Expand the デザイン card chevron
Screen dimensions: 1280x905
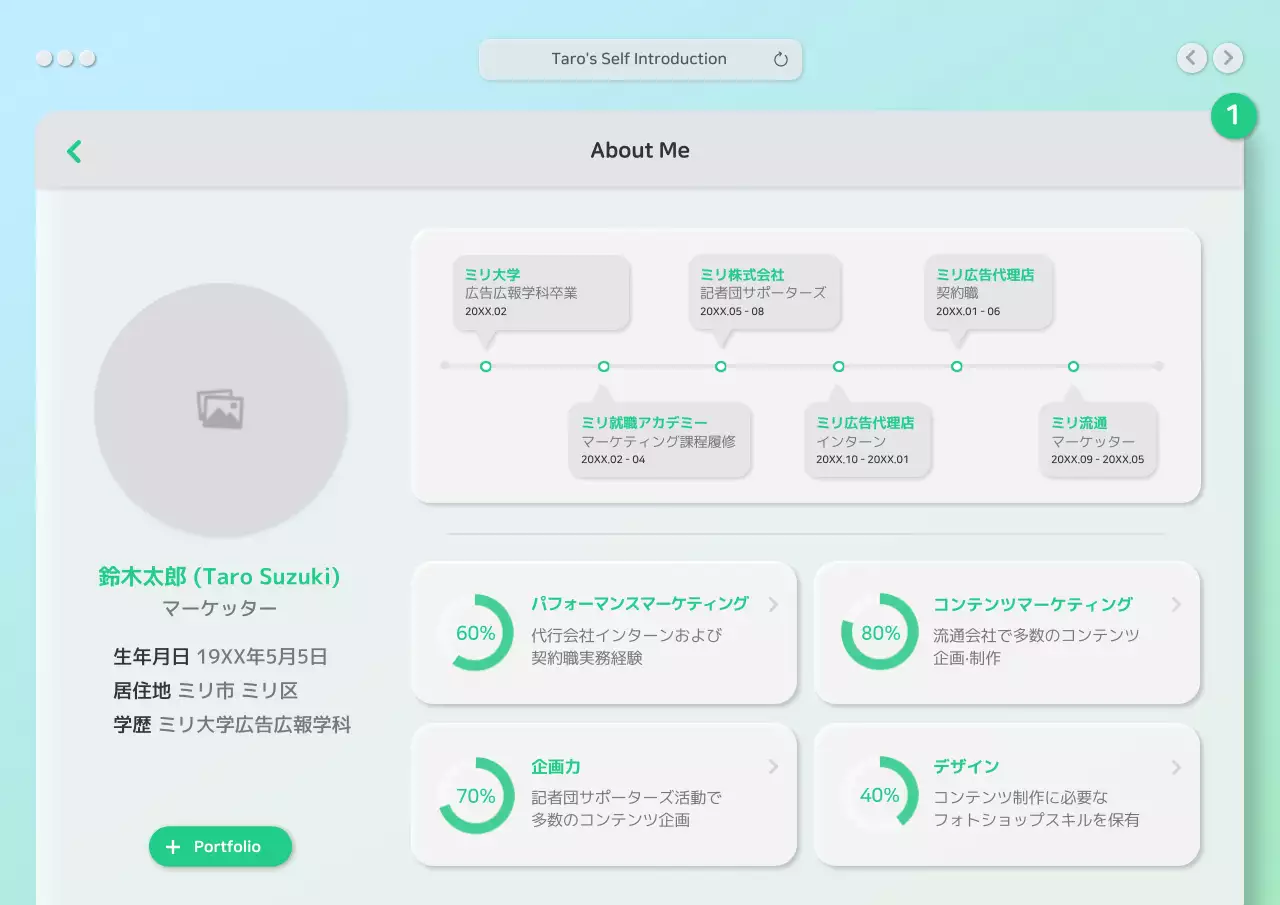[1176, 767]
